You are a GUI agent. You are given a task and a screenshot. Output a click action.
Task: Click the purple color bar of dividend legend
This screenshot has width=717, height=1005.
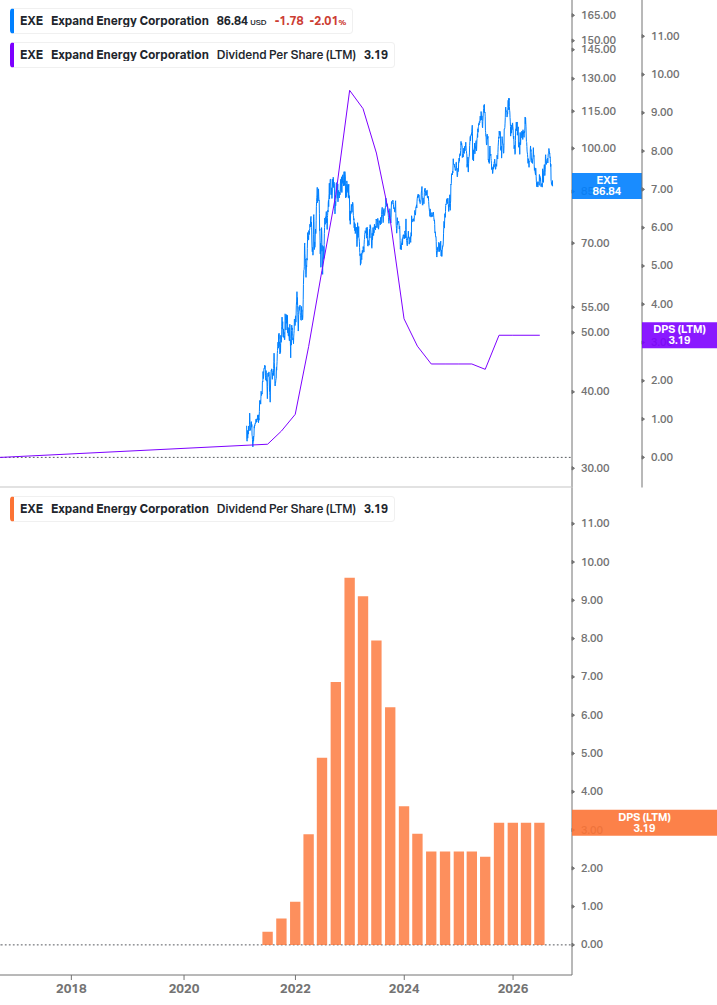pyautogui.click(x=12, y=55)
